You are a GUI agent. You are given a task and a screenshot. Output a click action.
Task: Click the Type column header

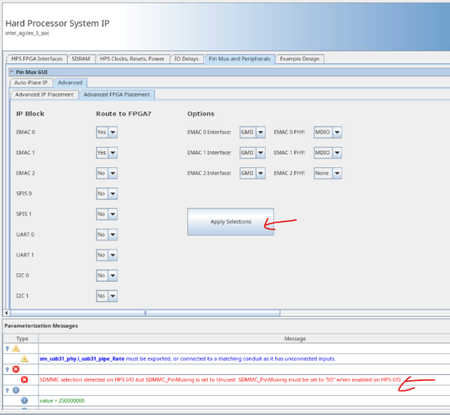(22, 339)
